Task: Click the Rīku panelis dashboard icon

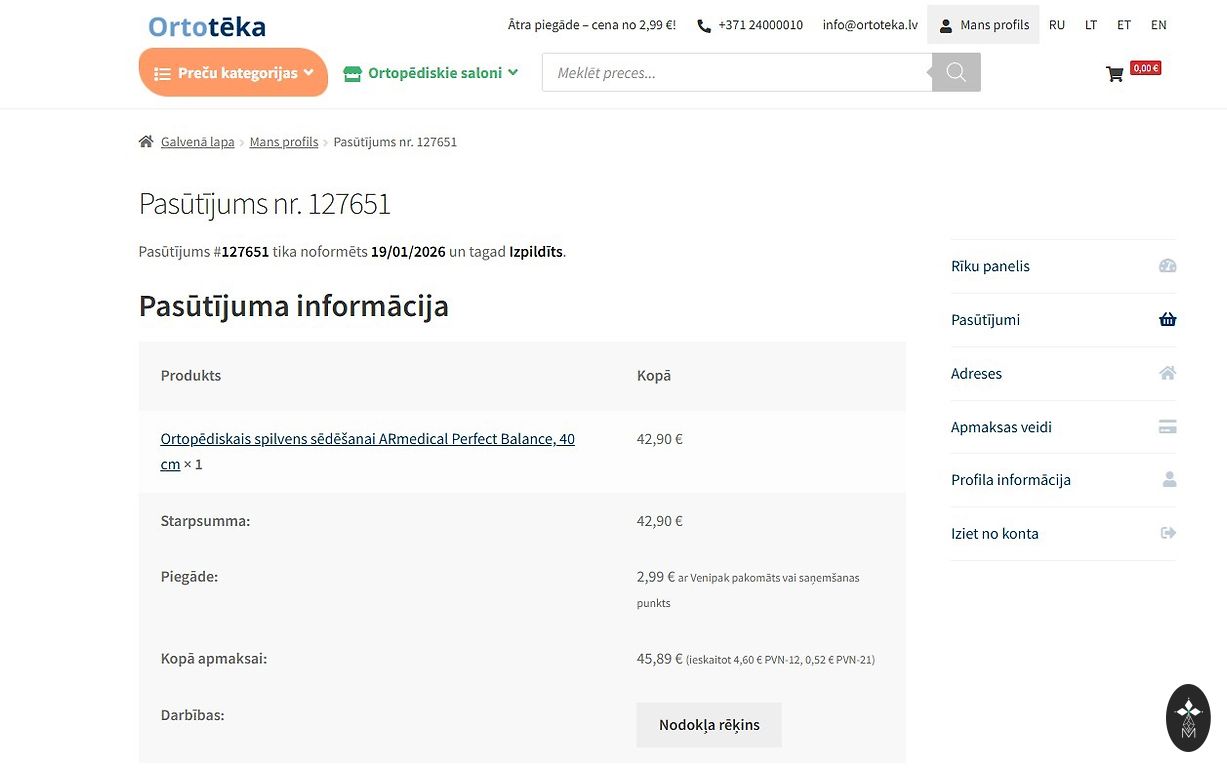Action: [1167, 266]
